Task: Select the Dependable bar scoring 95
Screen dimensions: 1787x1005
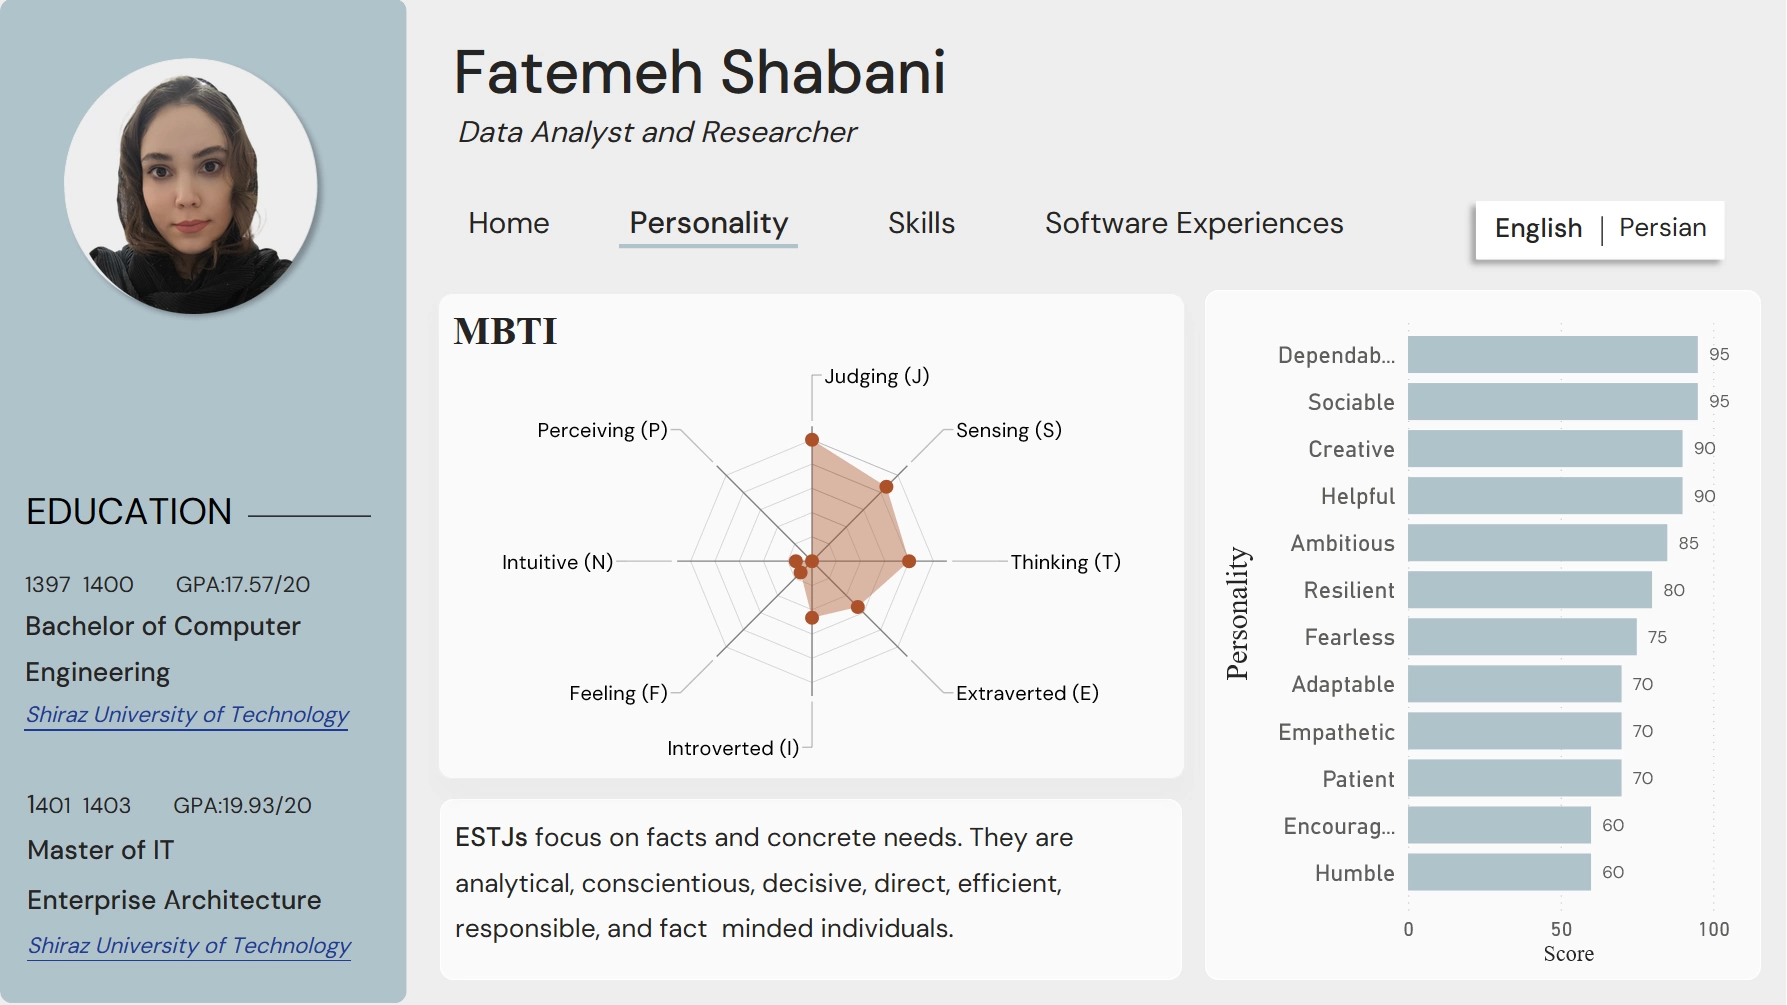Action: click(1552, 355)
